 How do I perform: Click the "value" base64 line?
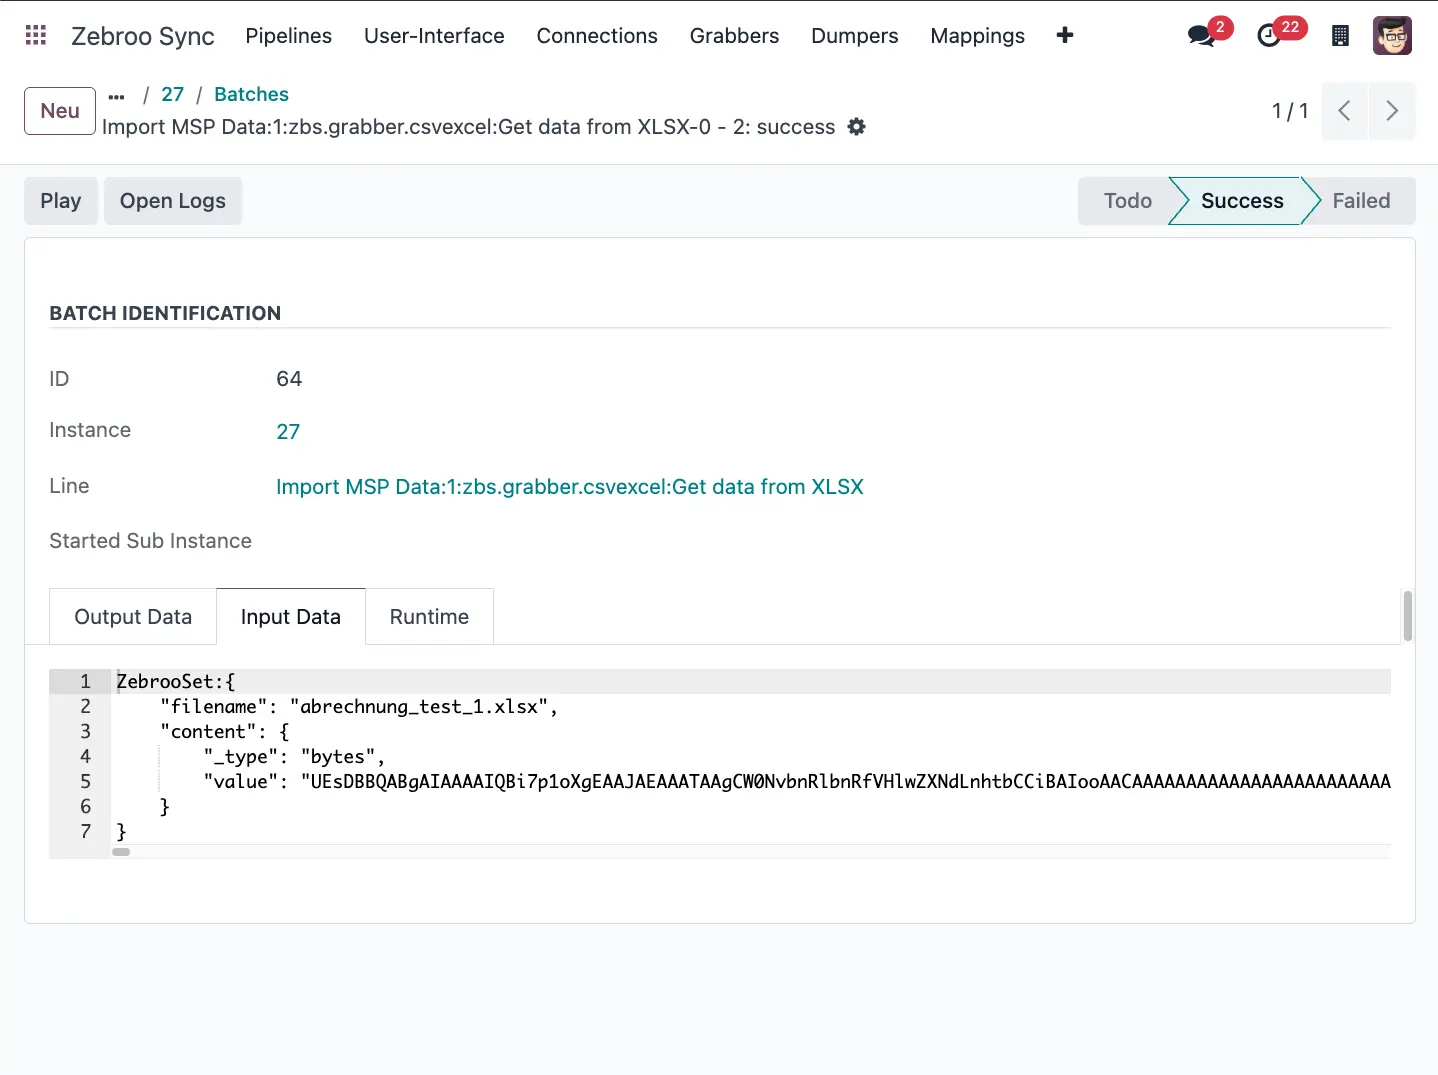(x=797, y=782)
